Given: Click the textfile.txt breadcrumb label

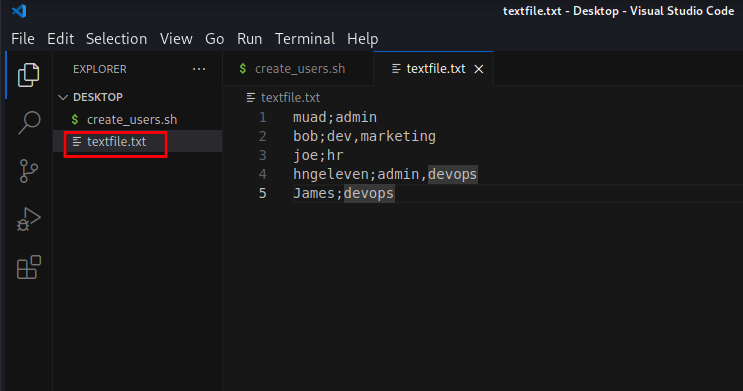Looking at the screenshot, I should coord(290,98).
